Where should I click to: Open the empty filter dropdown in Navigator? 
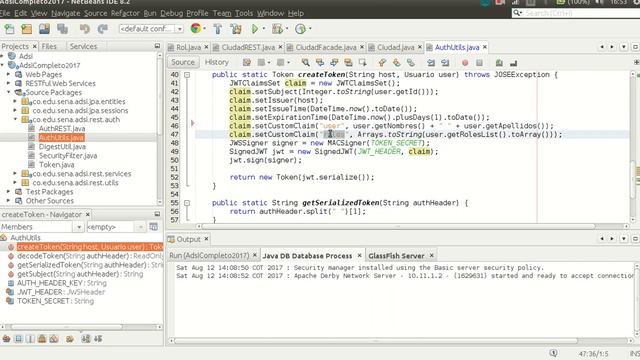(x=140, y=227)
